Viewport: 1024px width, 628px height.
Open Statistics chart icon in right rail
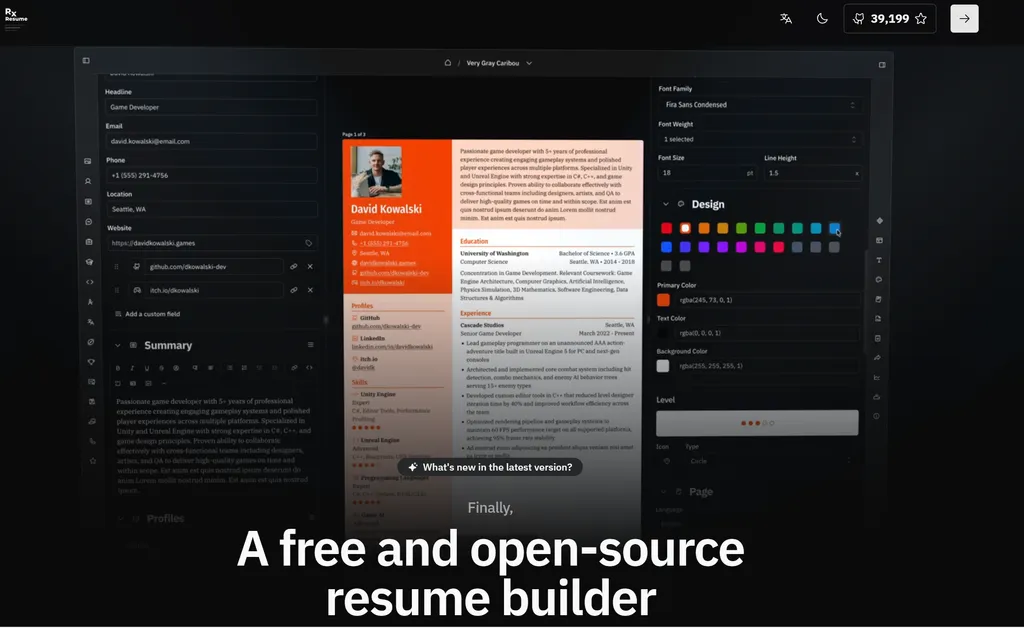click(877, 377)
